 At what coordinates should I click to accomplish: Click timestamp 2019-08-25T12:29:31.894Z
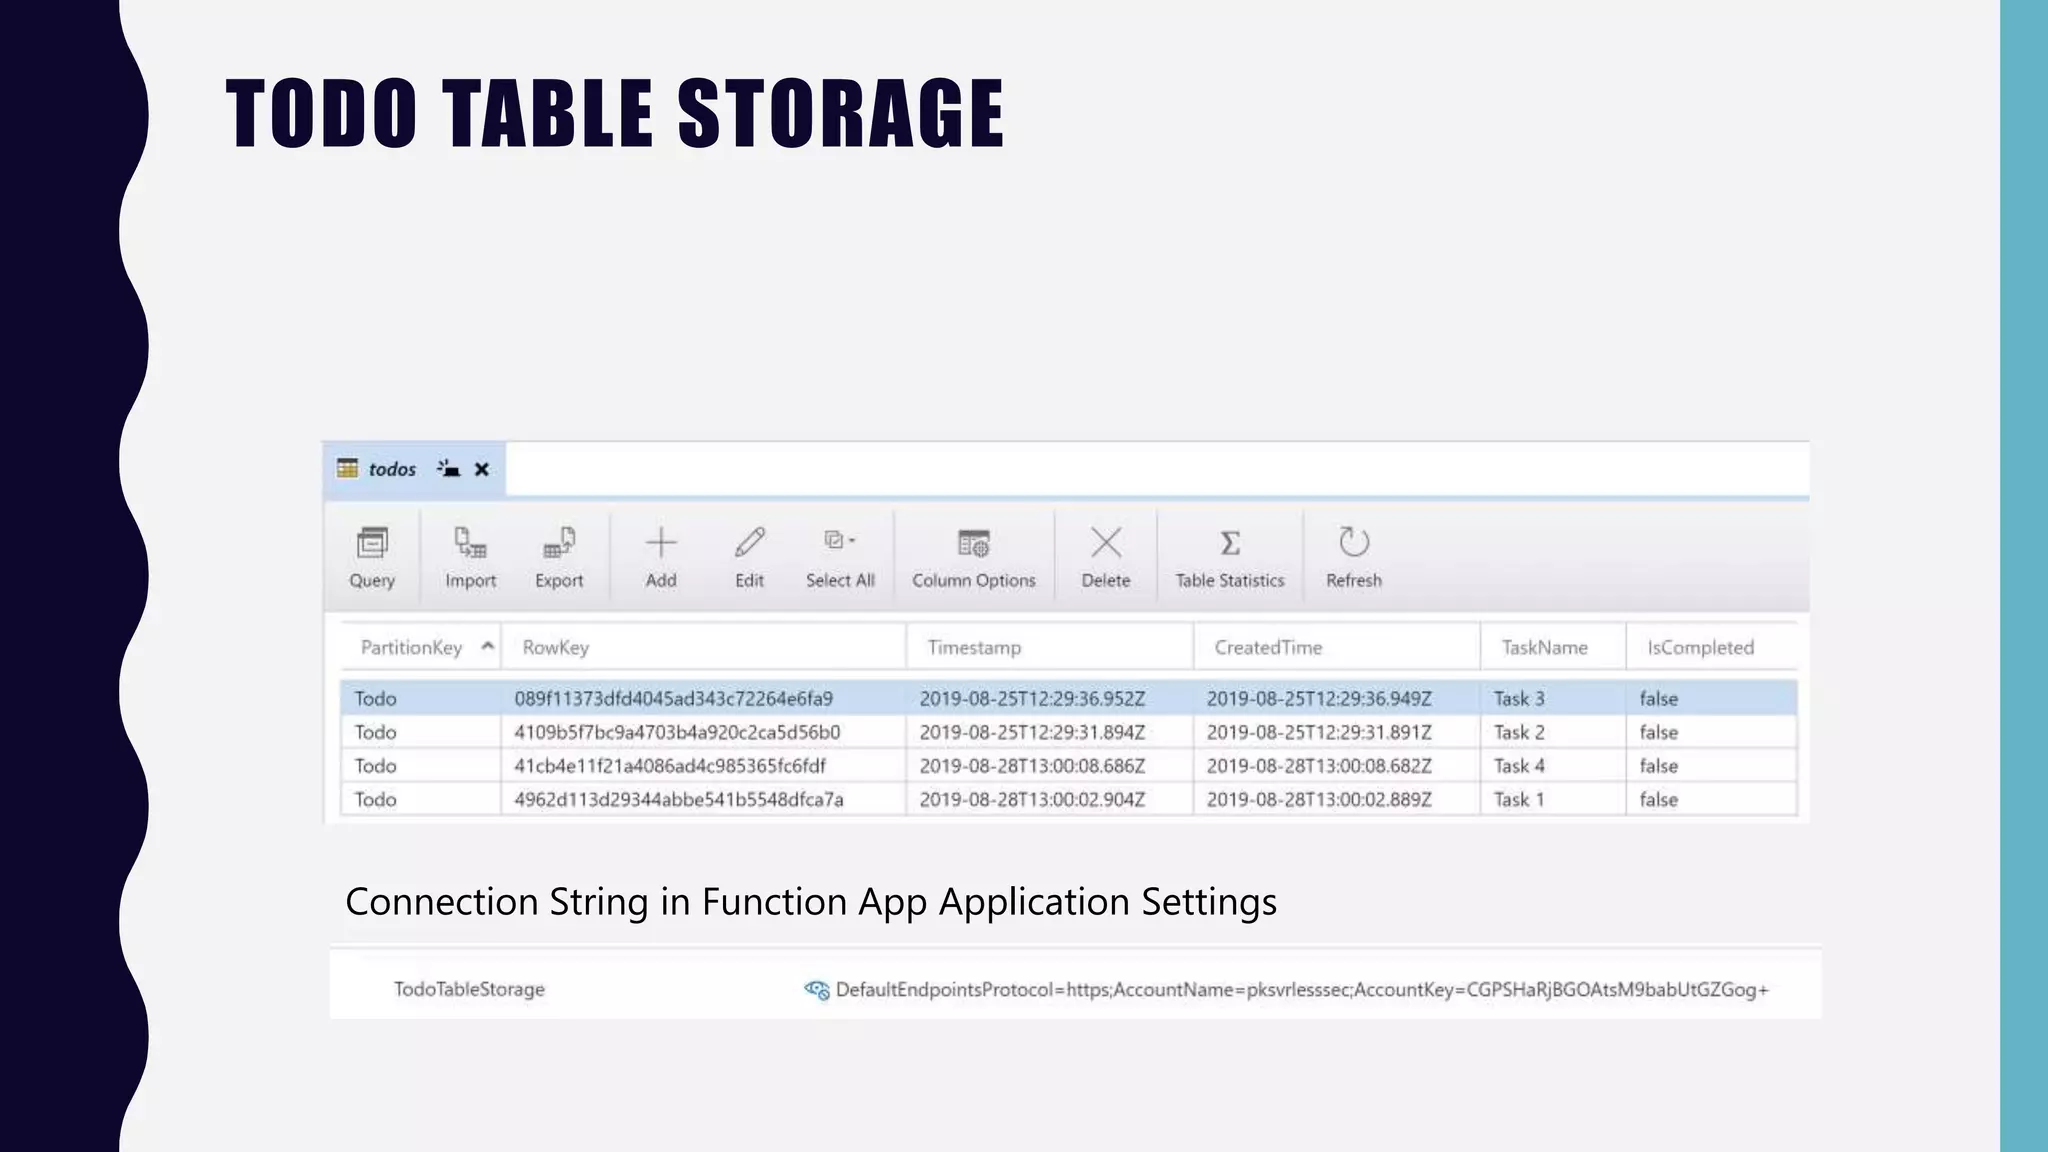pos(1032,732)
